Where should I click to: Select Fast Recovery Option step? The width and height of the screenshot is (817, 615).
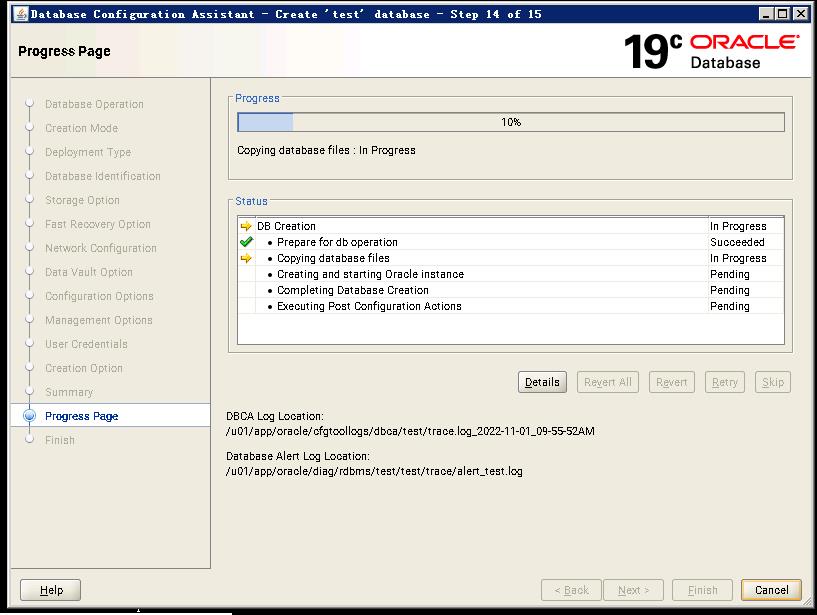click(x=97, y=224)
